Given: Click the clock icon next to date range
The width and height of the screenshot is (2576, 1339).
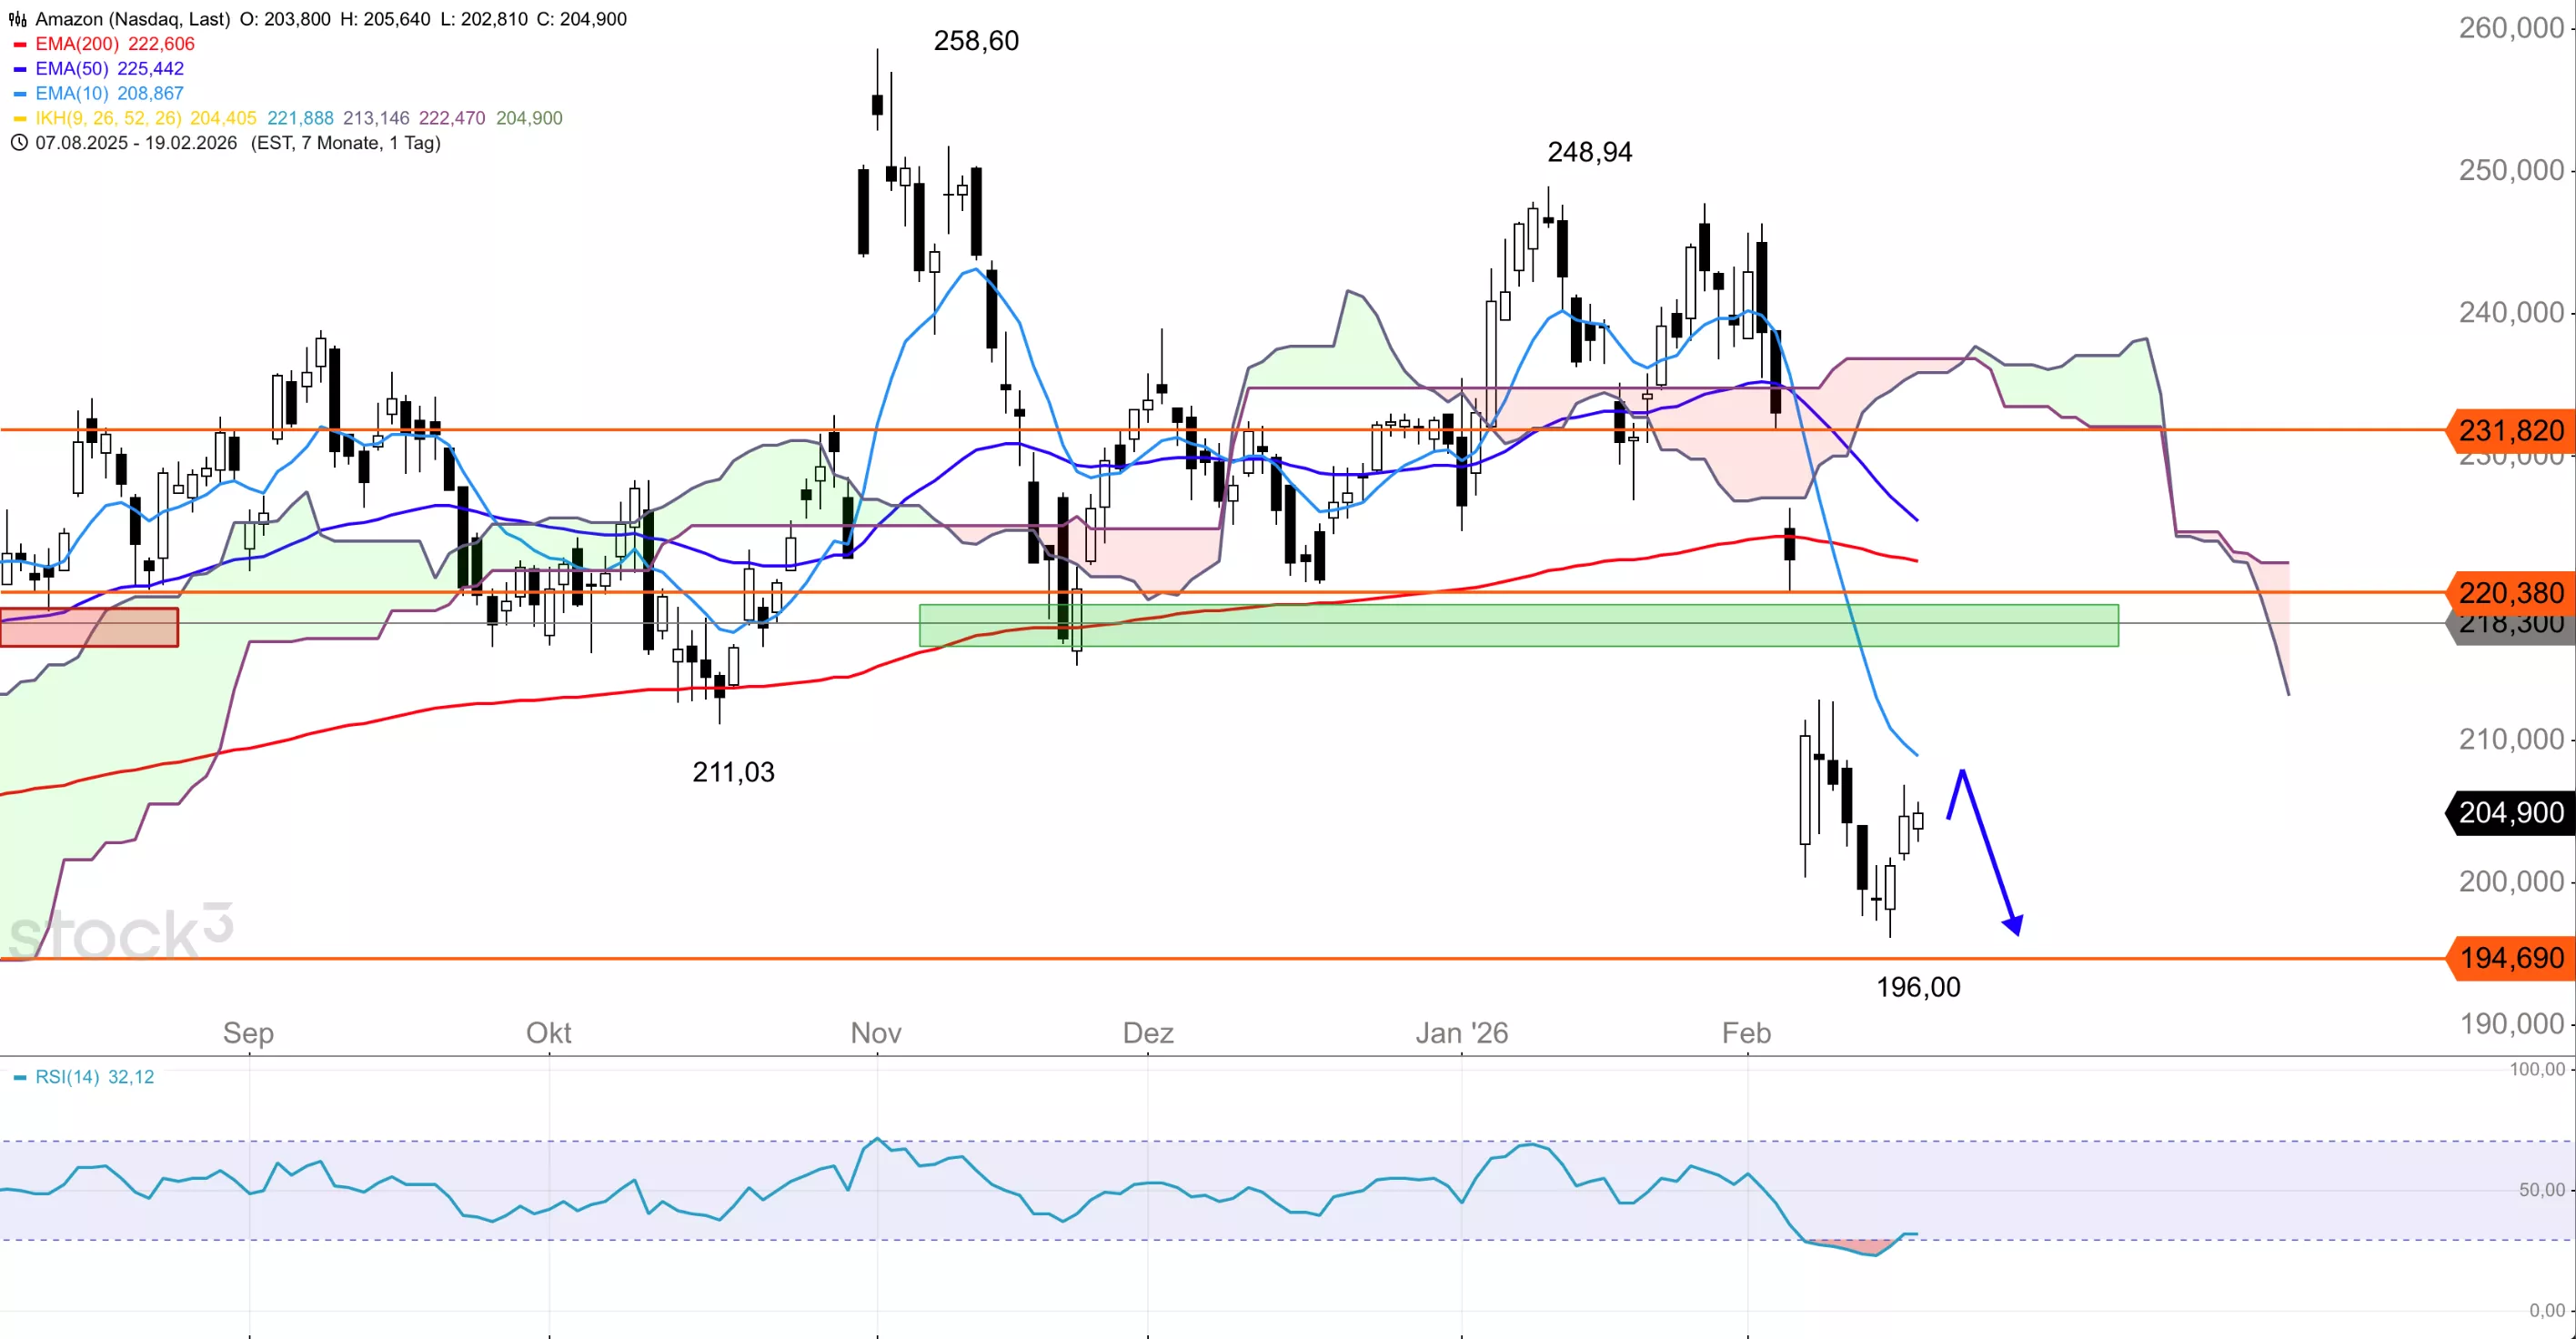Looking at the screenshot, I should pyautogui.click(x=18, y=143).
